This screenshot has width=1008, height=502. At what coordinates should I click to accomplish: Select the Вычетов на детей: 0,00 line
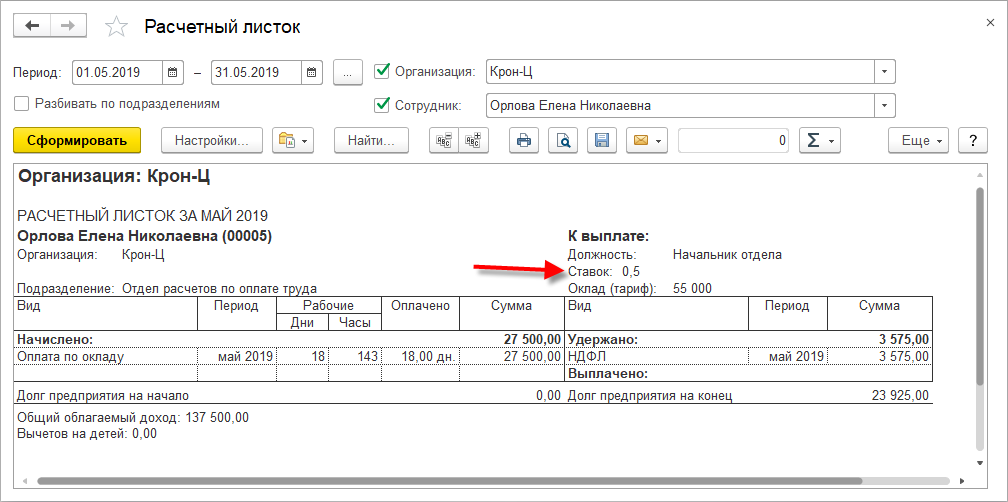coord(87,434)
